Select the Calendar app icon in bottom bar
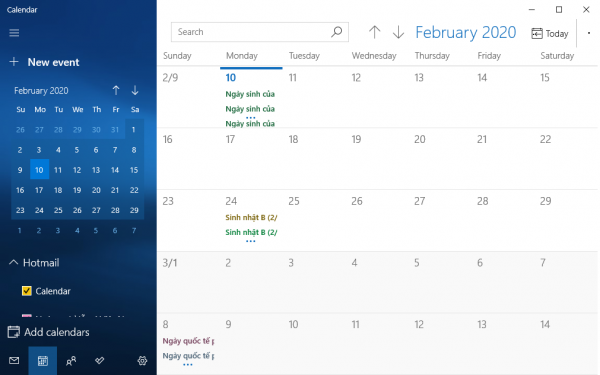The image size is (600, 375). 42,360
